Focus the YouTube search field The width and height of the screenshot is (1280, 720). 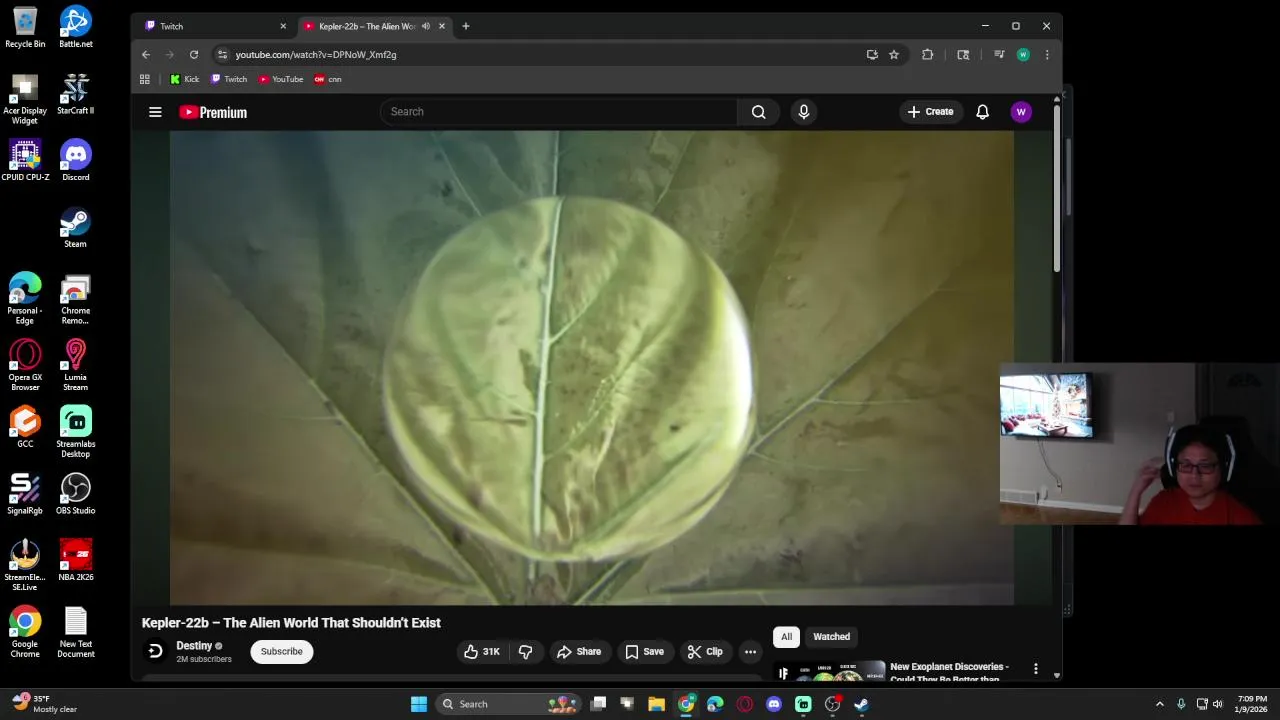(559, 112)
